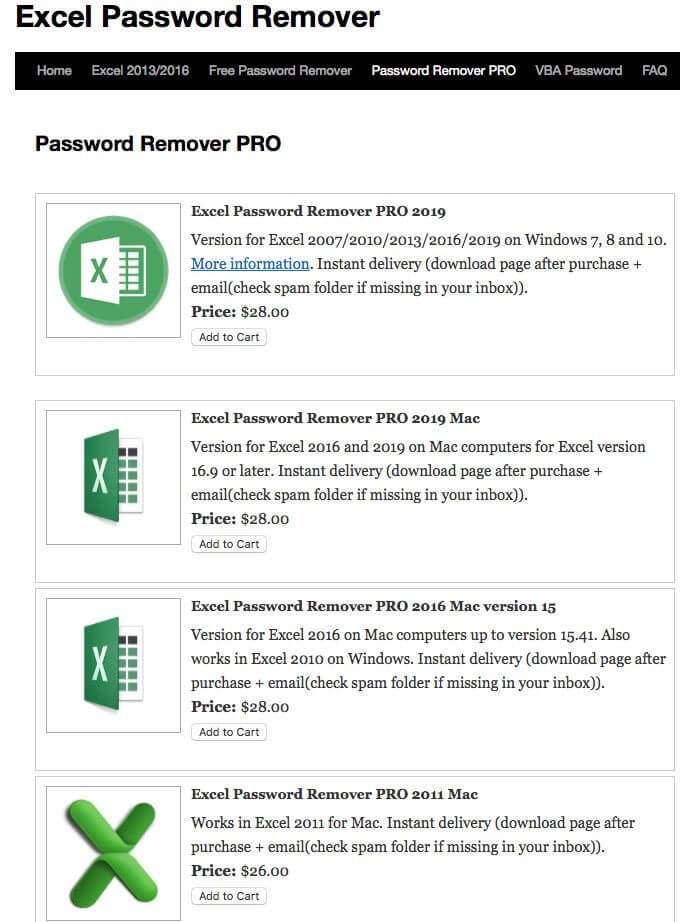Add PRO 2011 Mac version to cart

[229, 897]
